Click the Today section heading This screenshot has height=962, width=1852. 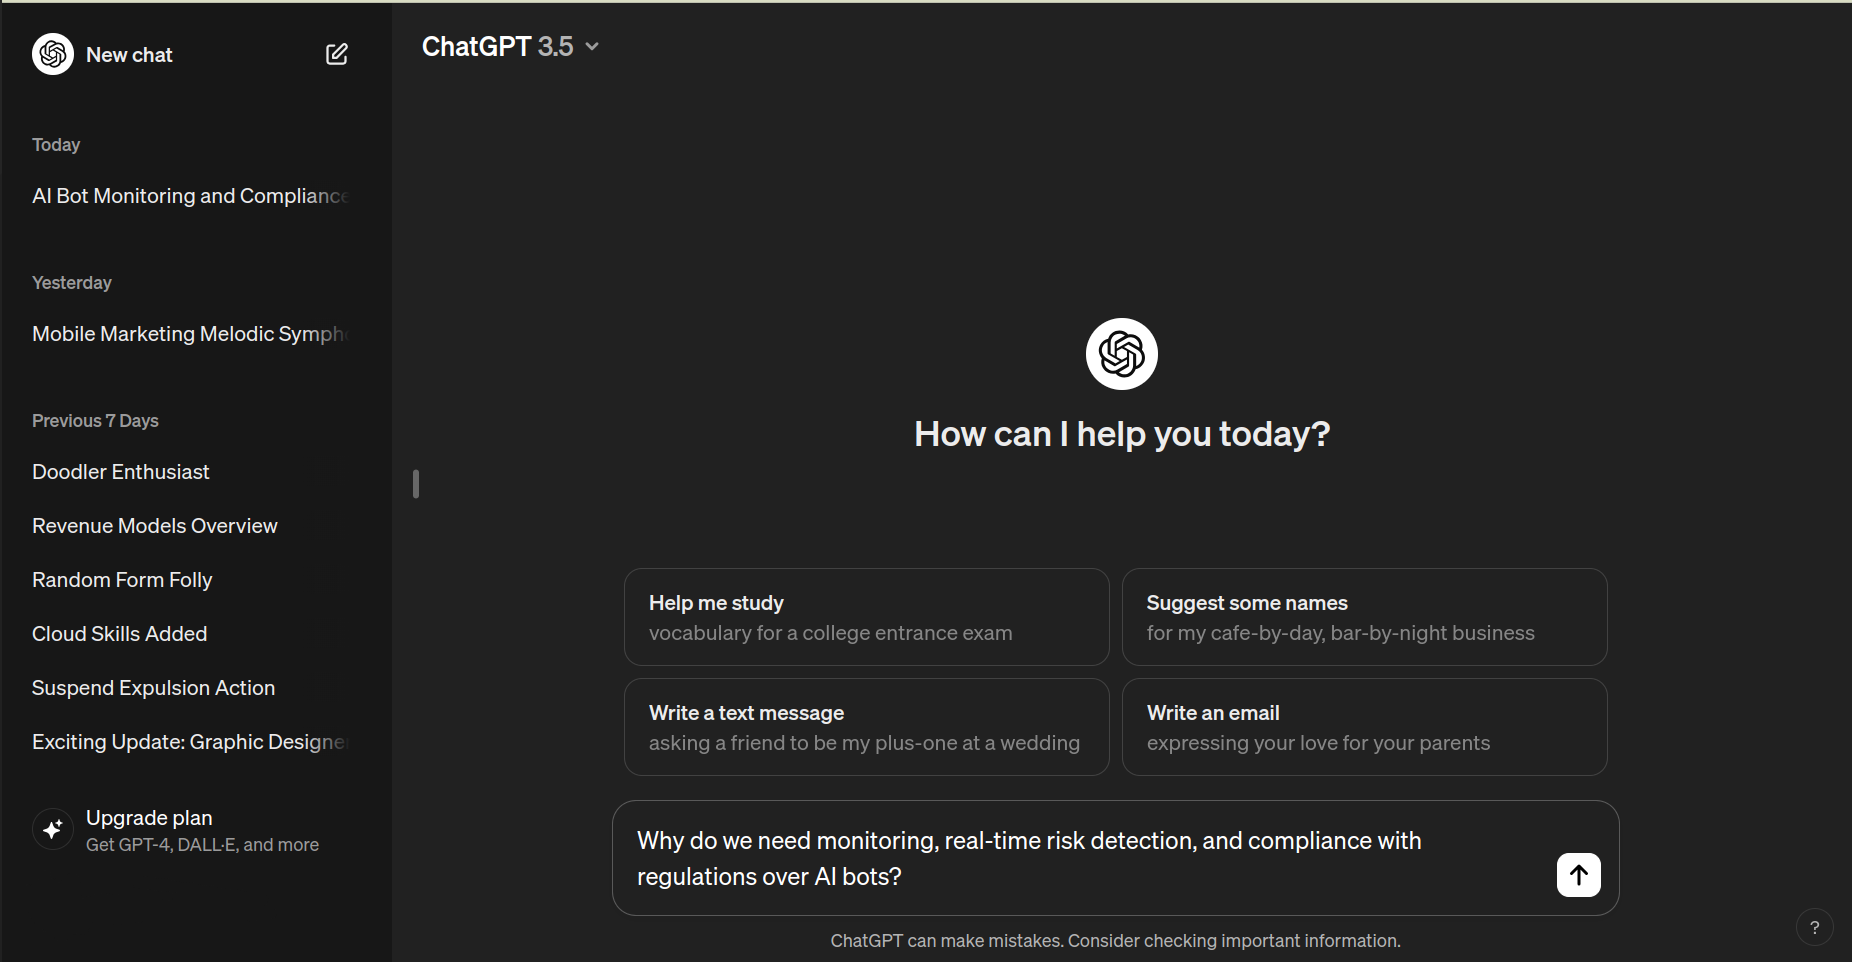click(56, 145)
